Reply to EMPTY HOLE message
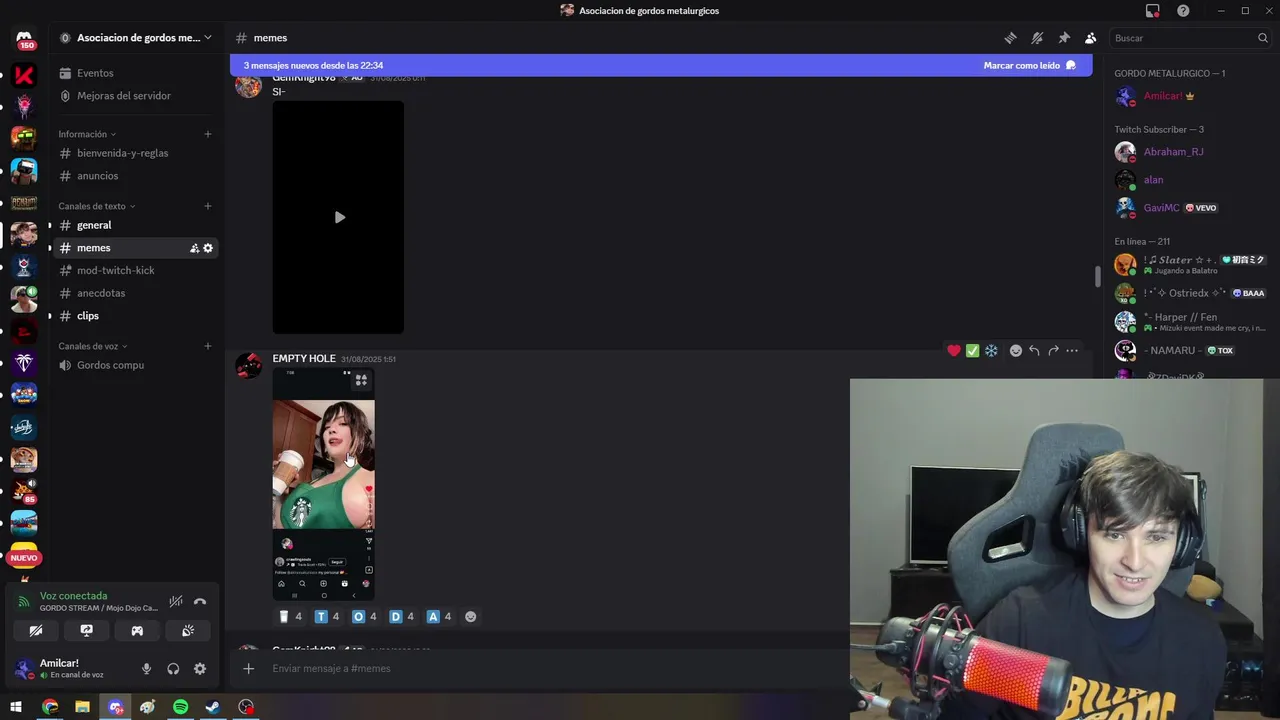Image resolution: width=1280 pixels, height=720 pixels. 1034,351
